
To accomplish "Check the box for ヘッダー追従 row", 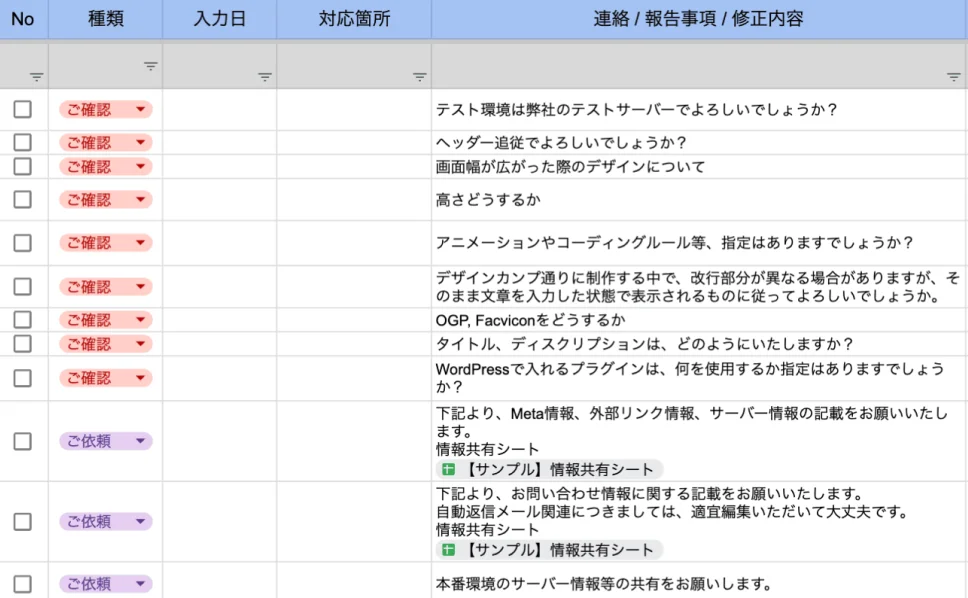I will pos(23,143).
